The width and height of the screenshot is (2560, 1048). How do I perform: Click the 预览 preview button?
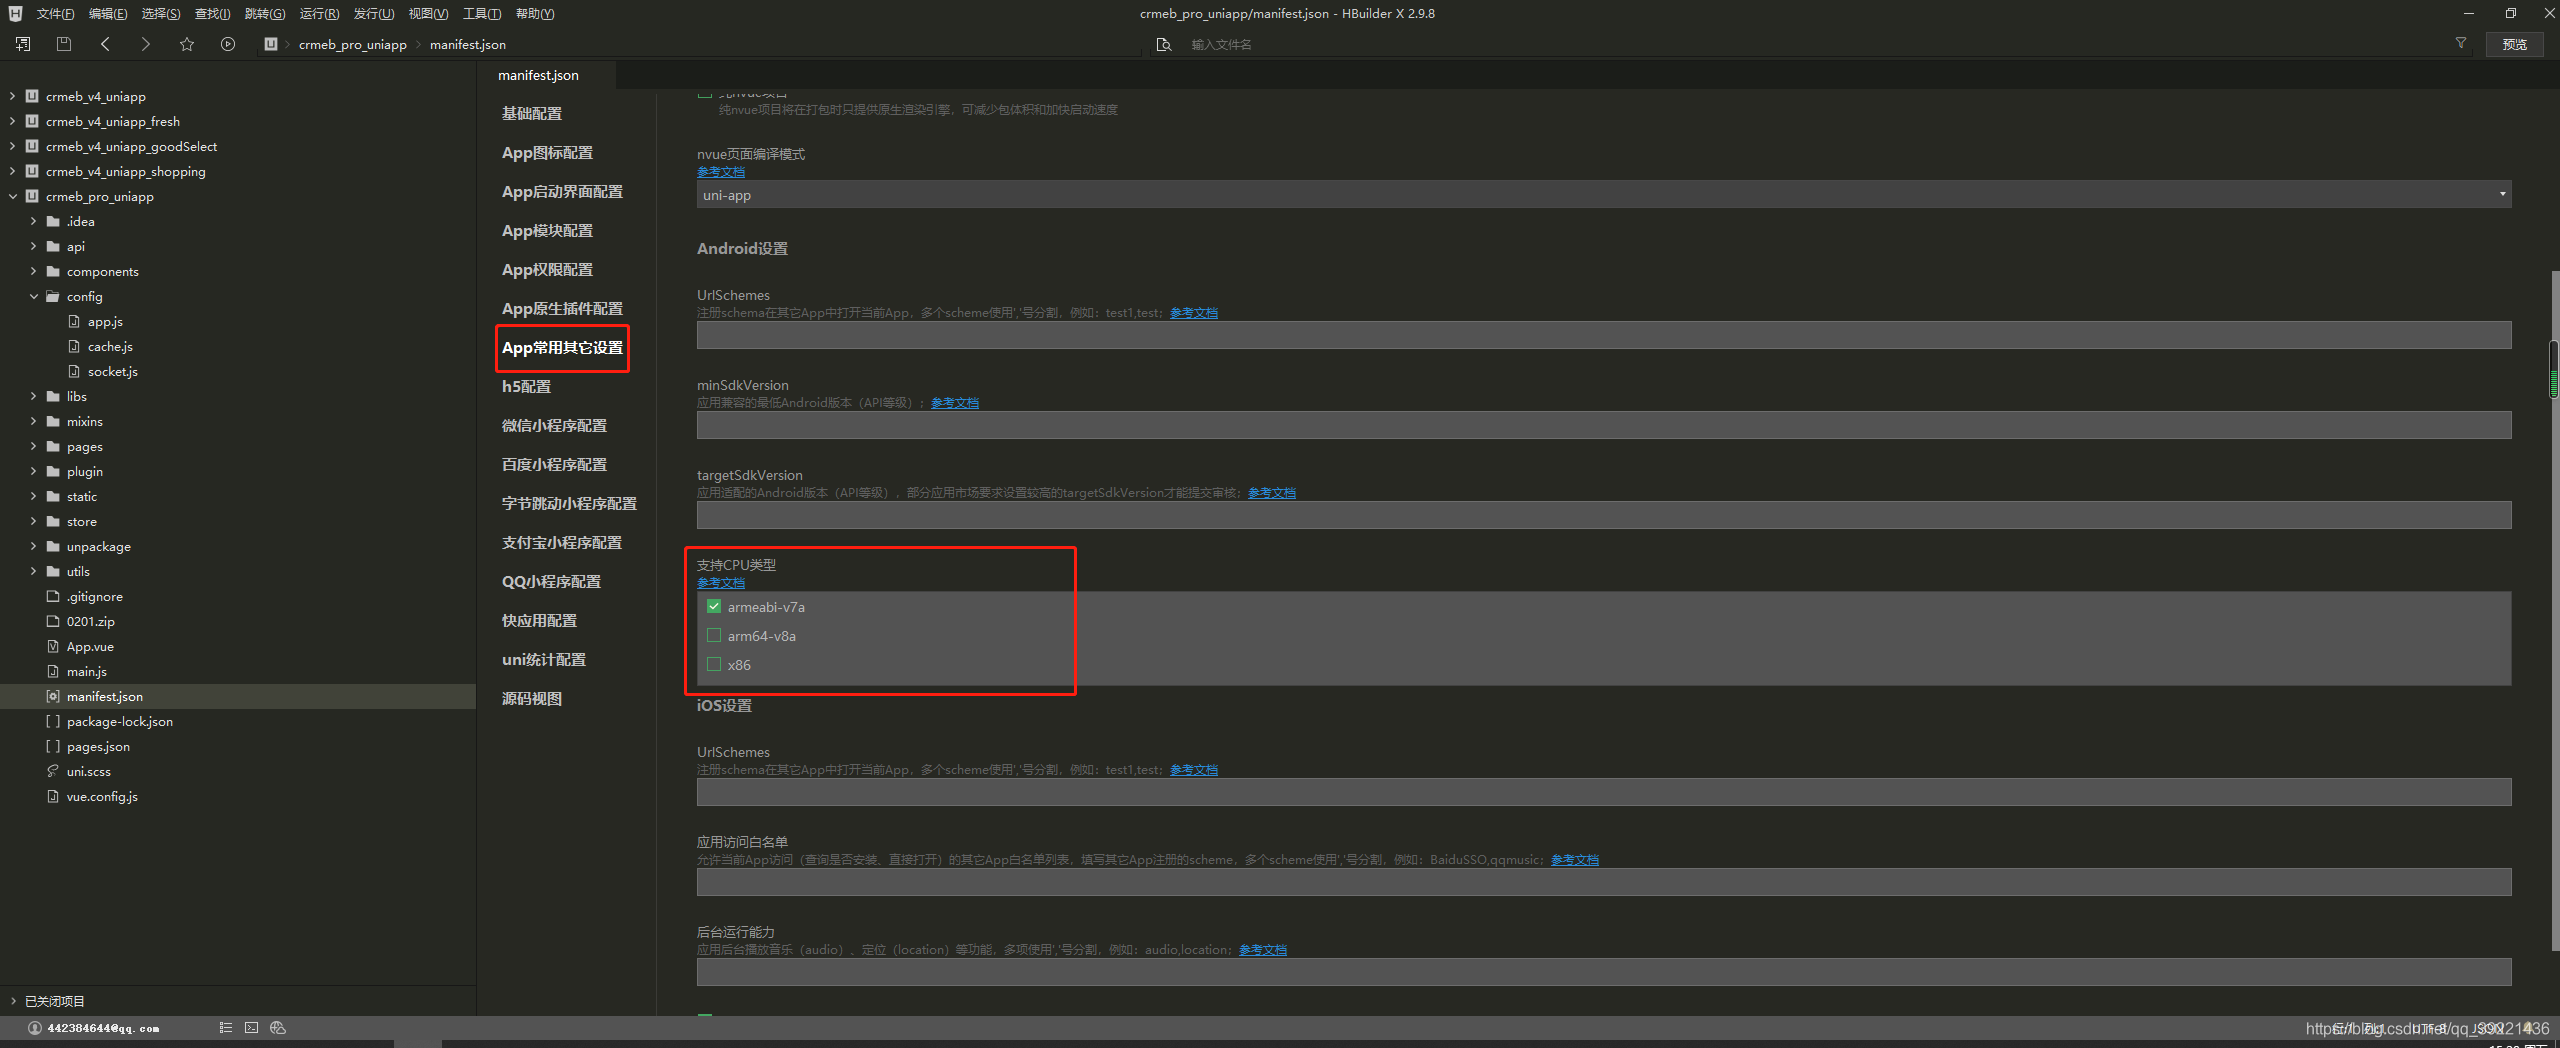(x=2515, y=44)
